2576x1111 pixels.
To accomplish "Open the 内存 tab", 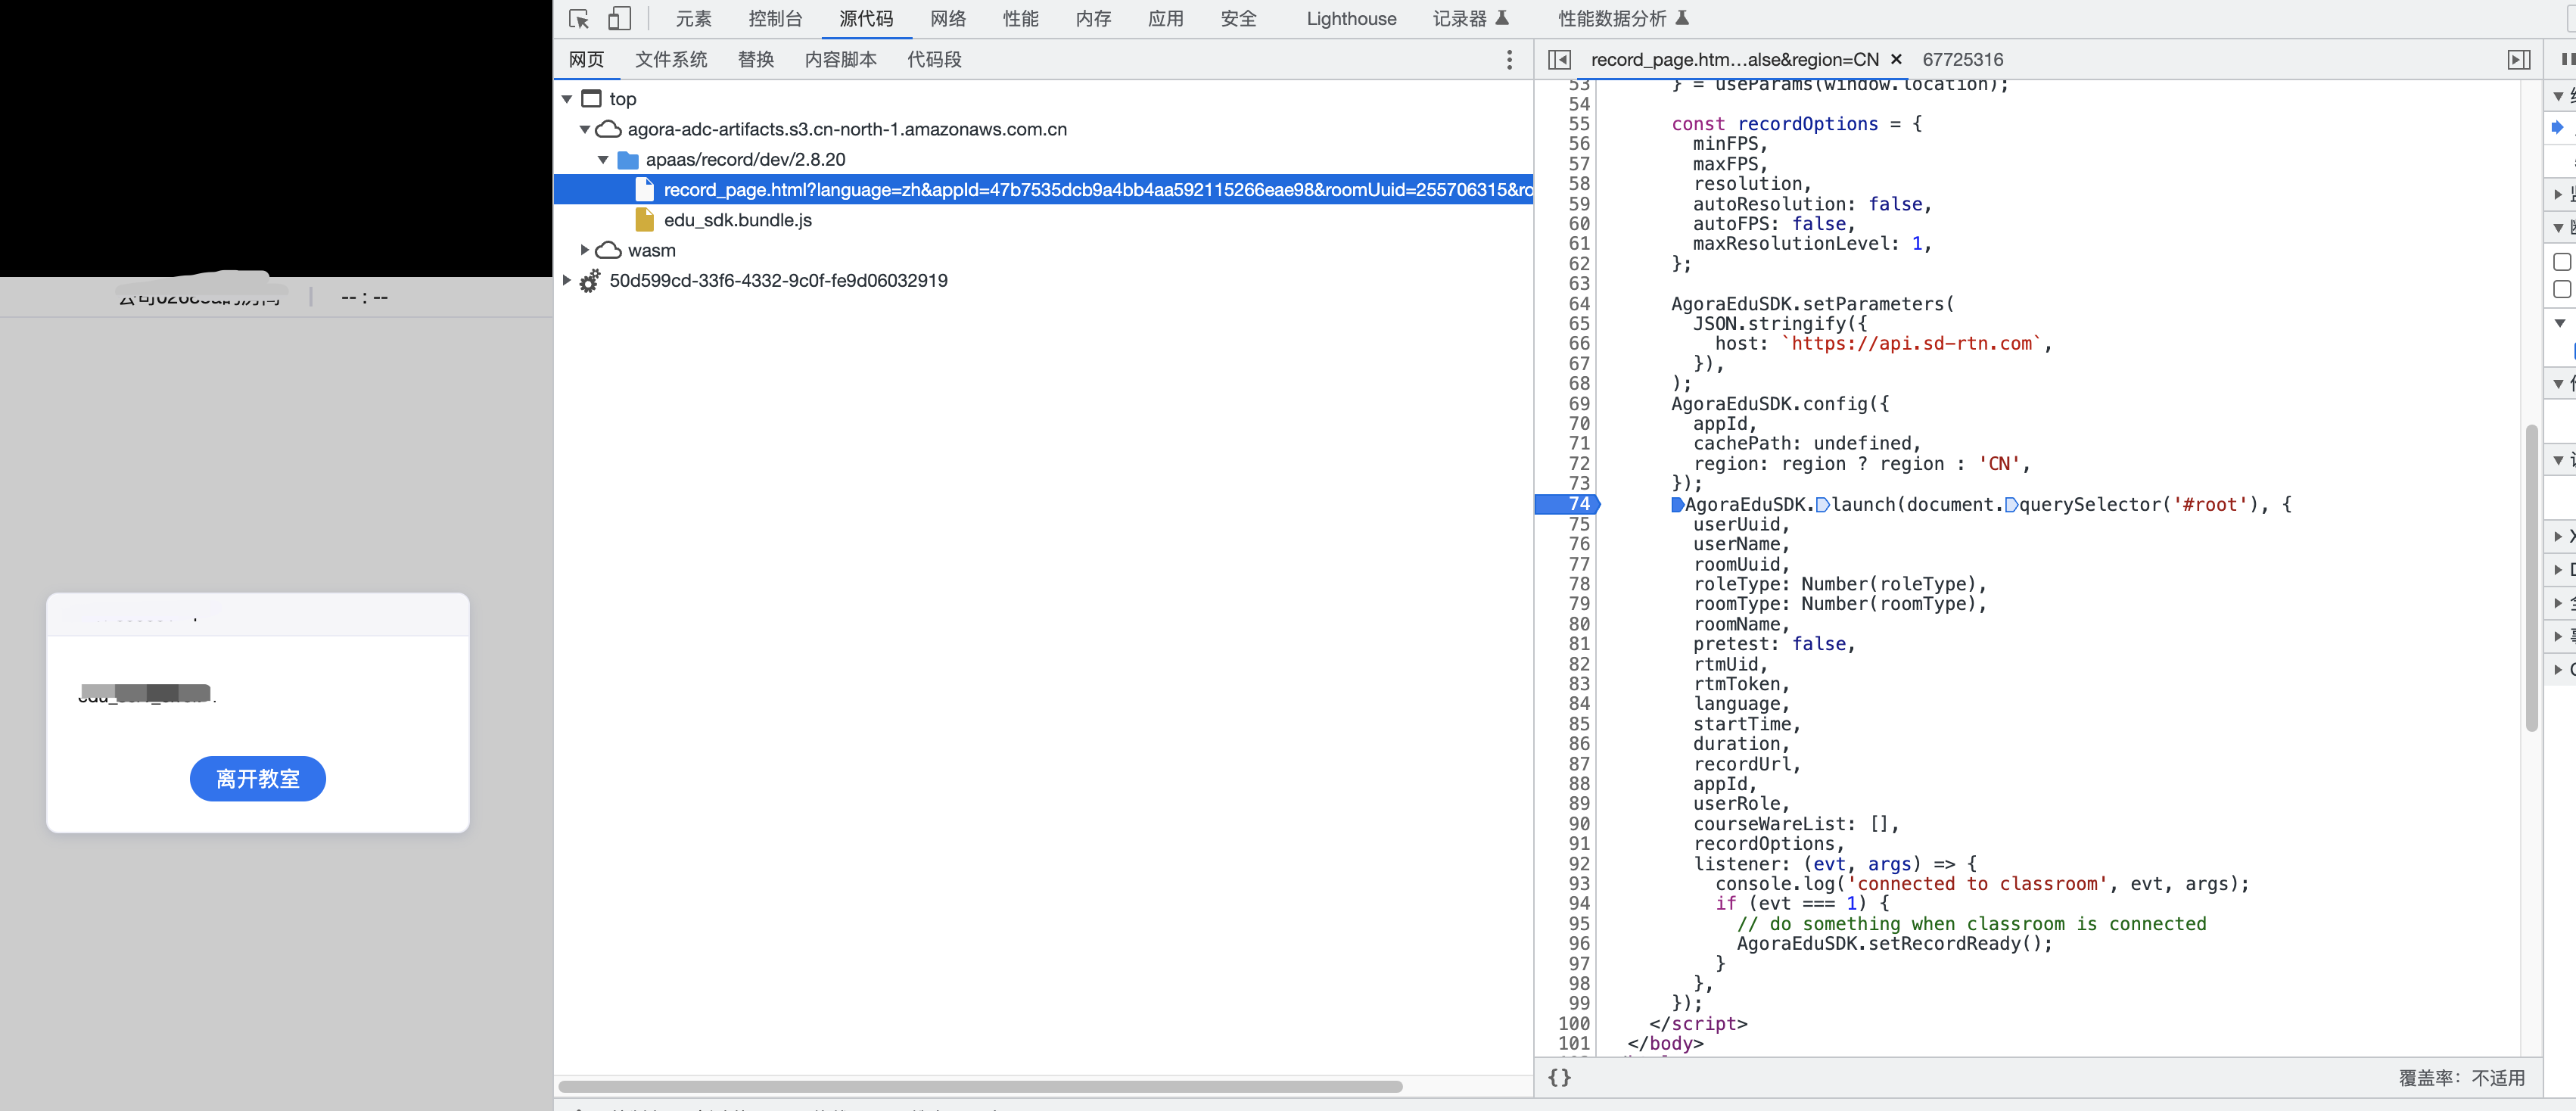I will (1093, 19).
